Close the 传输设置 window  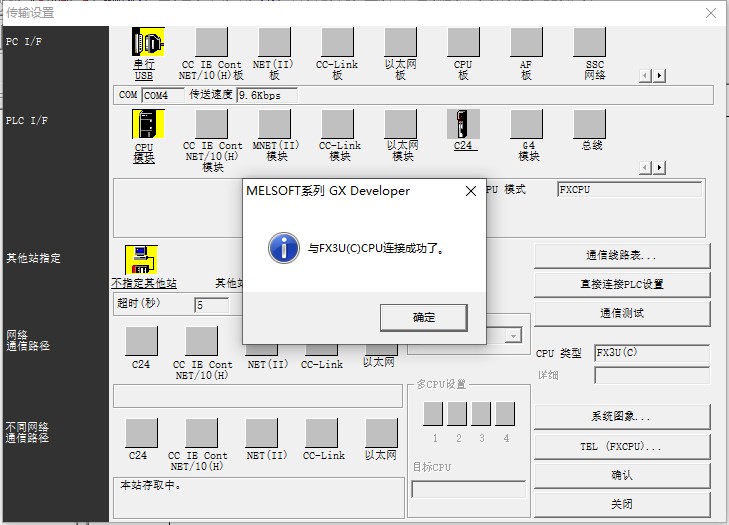(711, 13)
